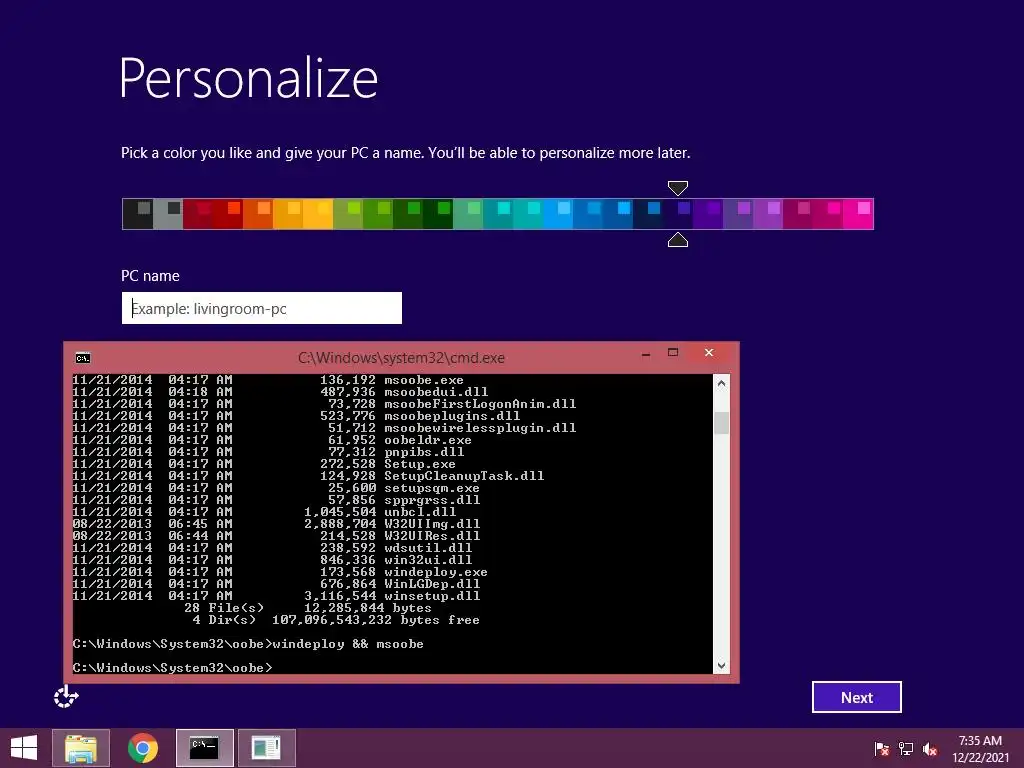Click the SetupCleanupTask.dll row

pos(308,475)
